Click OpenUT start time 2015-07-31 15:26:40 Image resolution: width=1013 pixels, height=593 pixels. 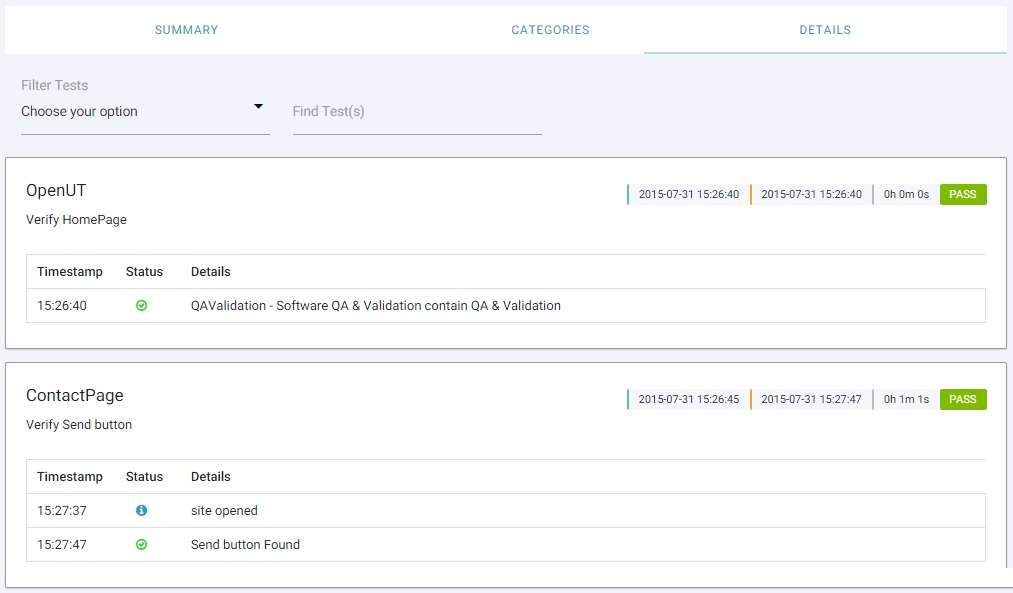(x=688, y=194)
